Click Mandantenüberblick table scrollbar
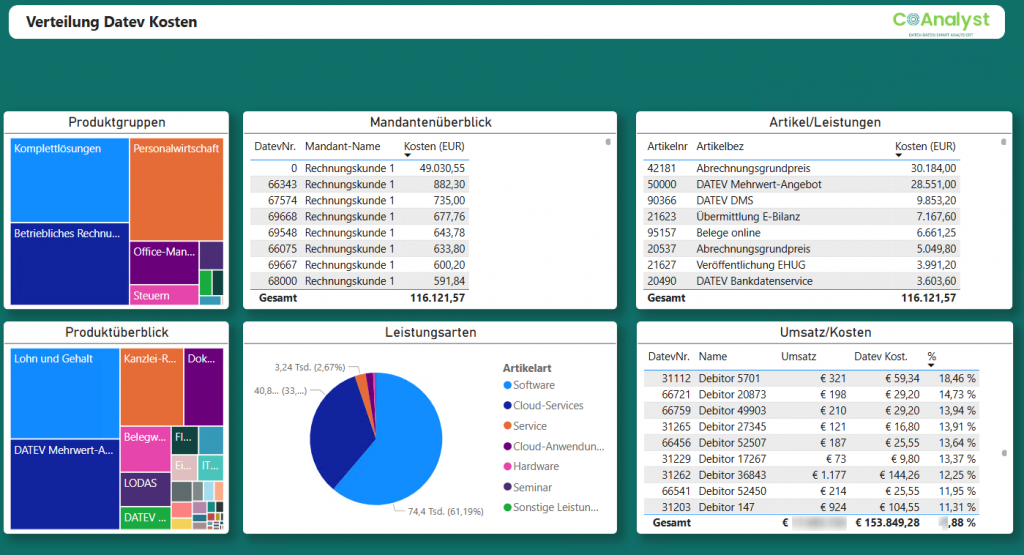This screenshot has width=1024, height=555. tap(608, 142)
